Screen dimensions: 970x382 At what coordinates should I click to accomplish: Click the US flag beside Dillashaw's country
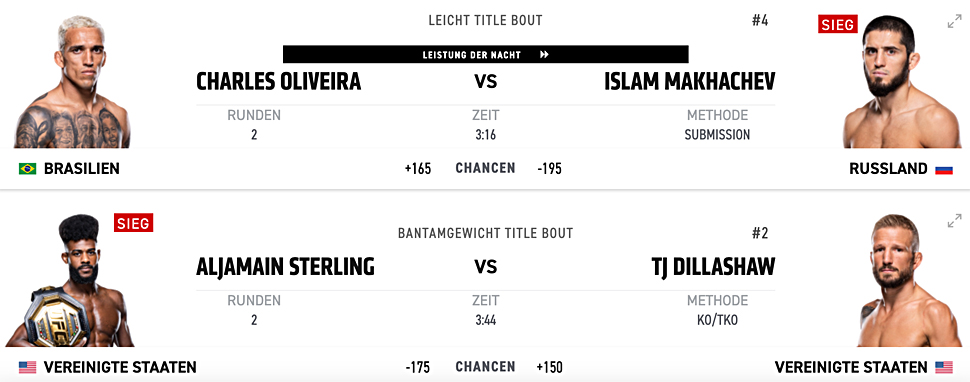pyautogui.click(x=943, y=367)
